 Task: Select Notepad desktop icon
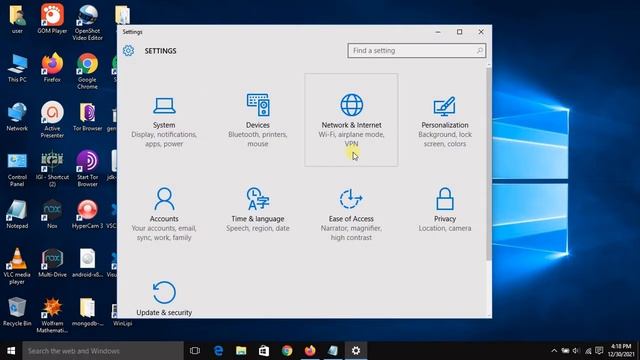click(17, 214)
